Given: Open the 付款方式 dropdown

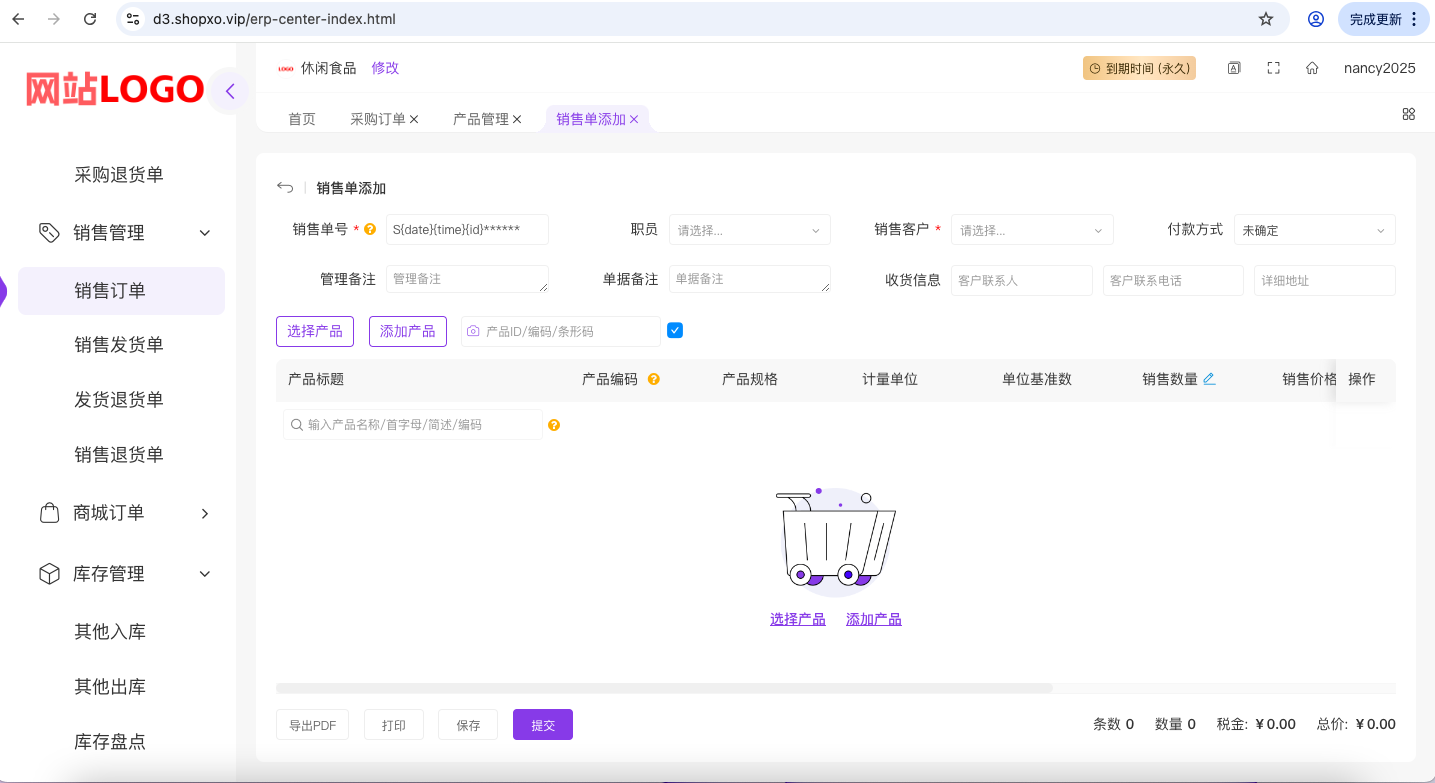Looking at the screenshot, I should coord(1315,230).
